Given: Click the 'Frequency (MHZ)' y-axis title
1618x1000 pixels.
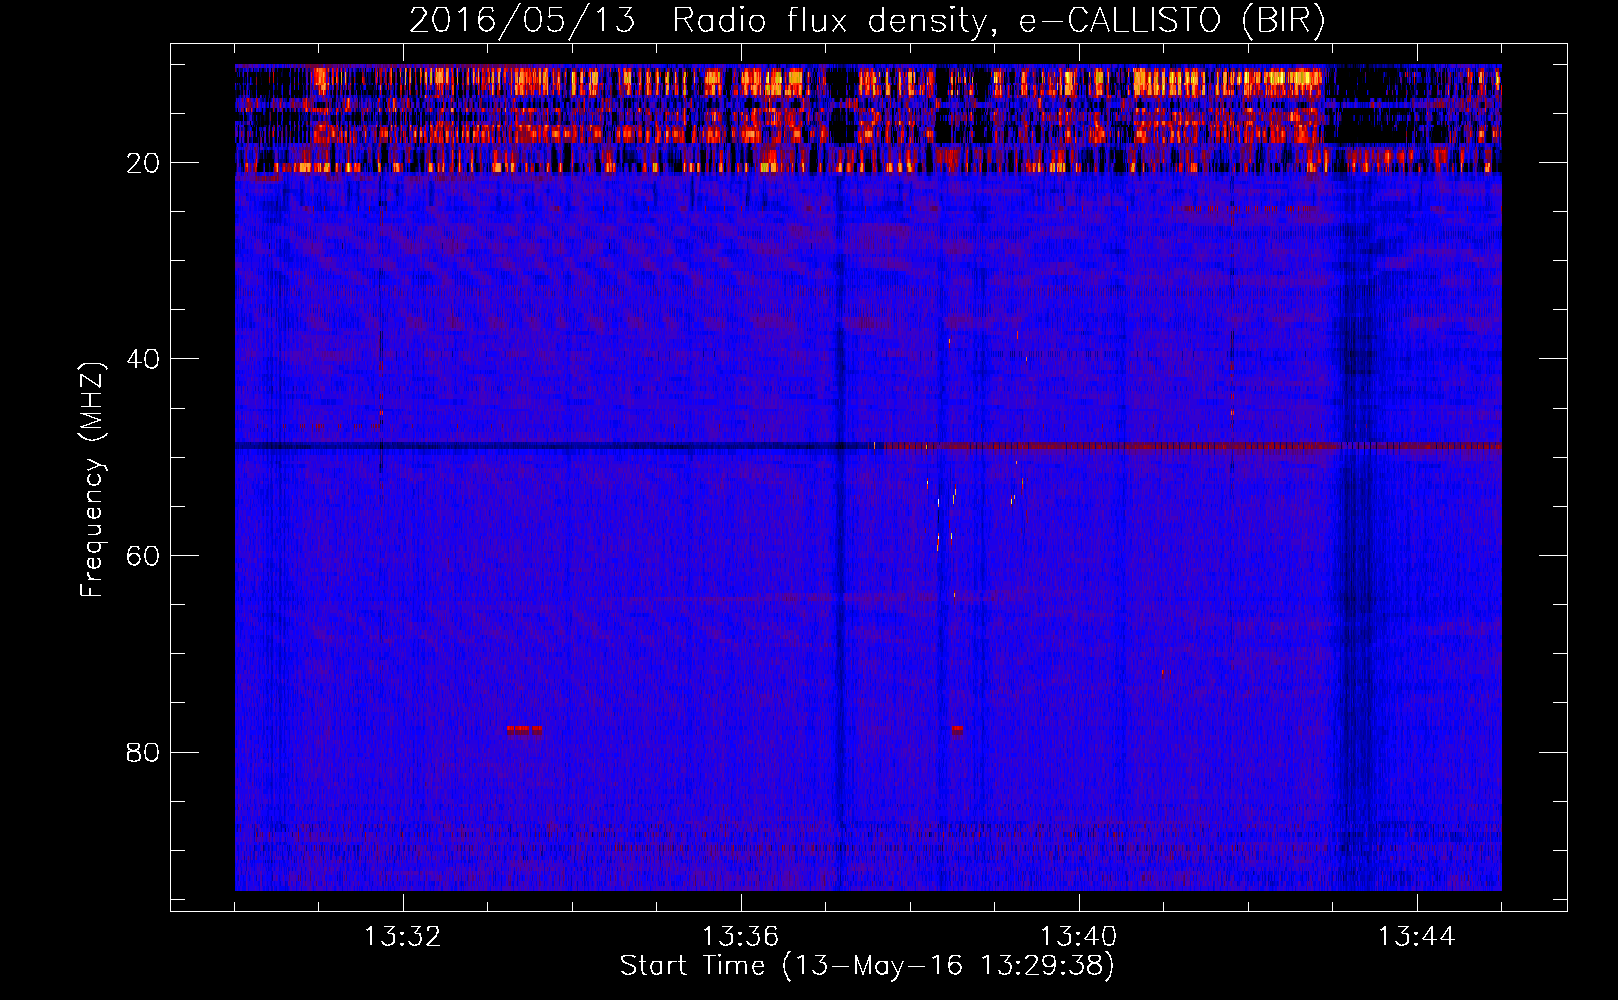Looking at the screenshot, I should click(92, 480).
